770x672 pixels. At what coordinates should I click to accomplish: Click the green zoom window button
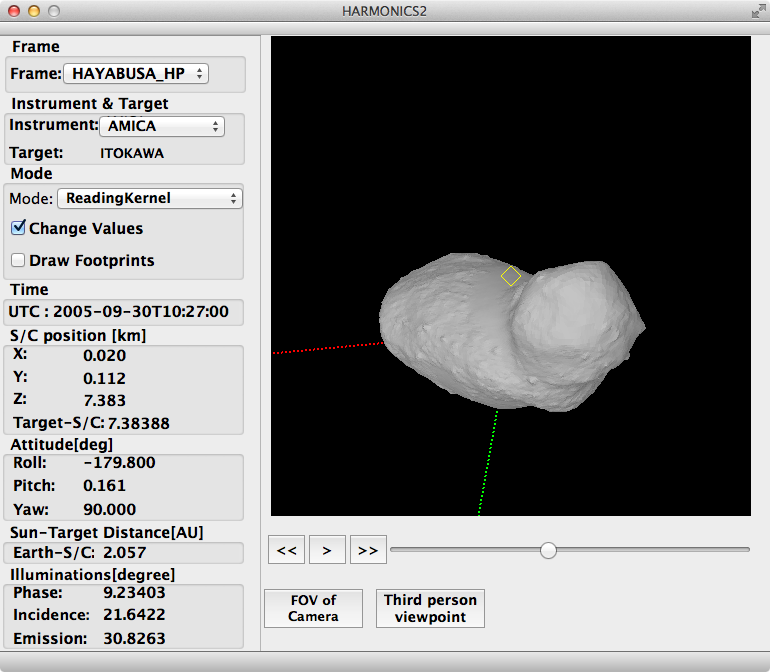tap(53, 11)
